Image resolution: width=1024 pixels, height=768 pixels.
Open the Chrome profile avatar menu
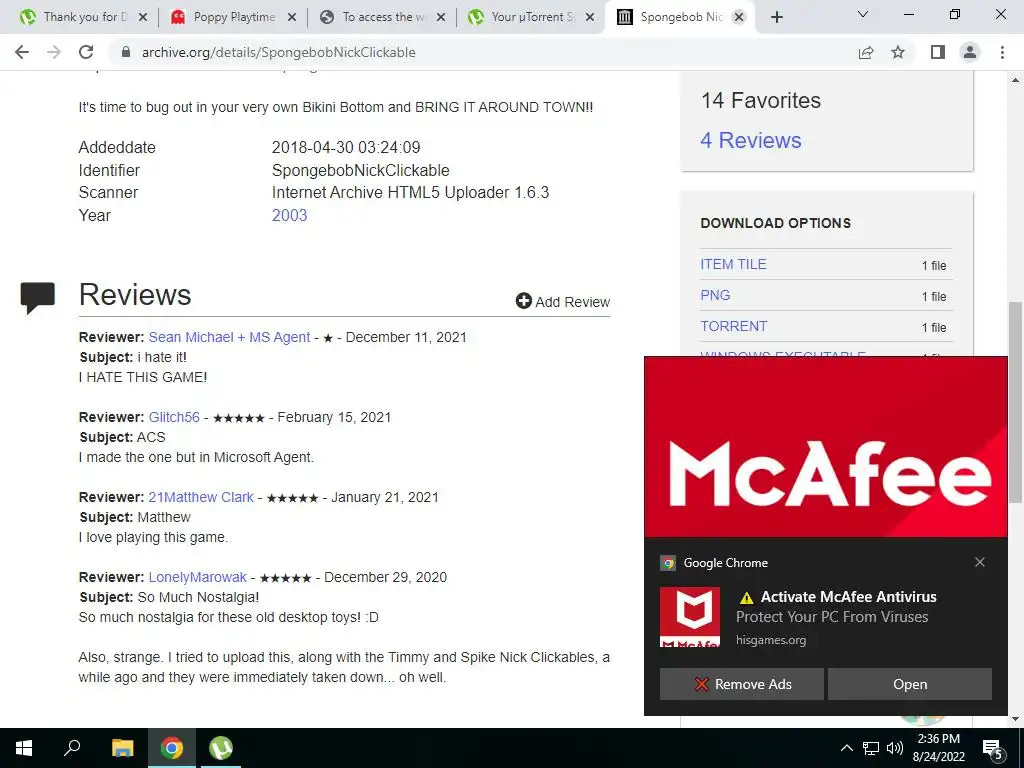coord(970,52)
